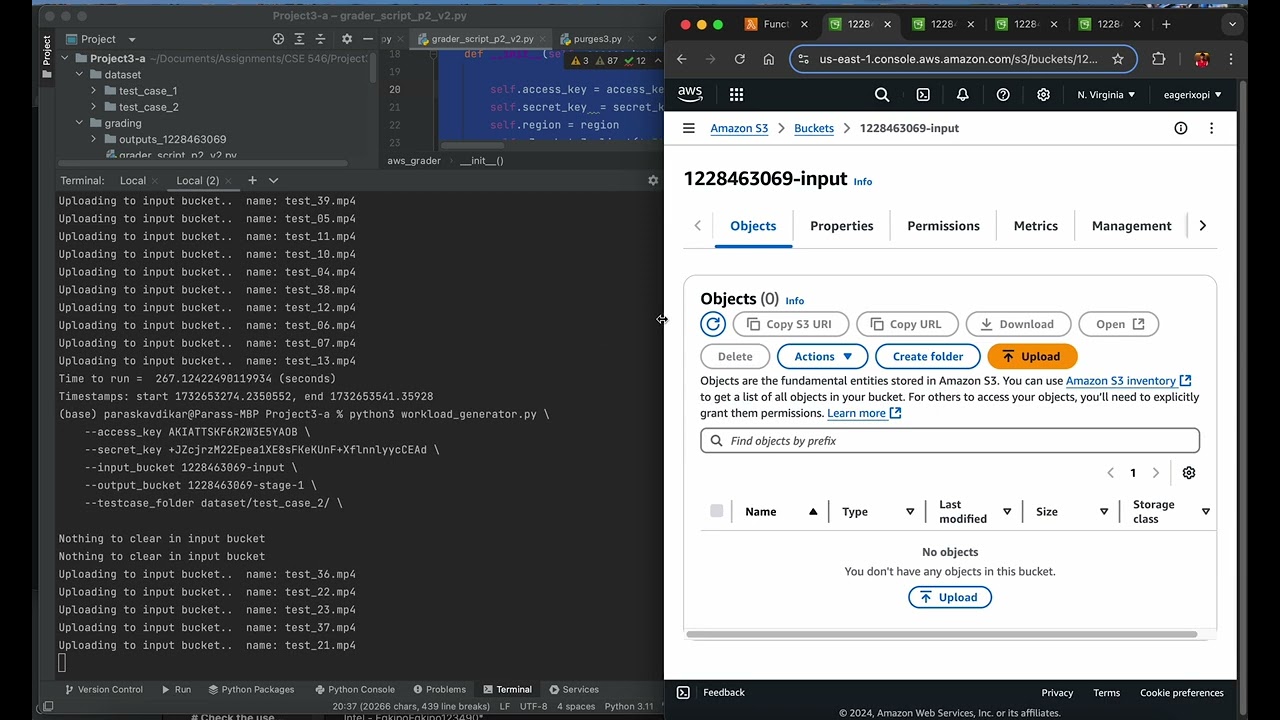This screenshot has height=720, width=1280.
Task: Switch to Properties tab
Action: (x=842, y=226)
